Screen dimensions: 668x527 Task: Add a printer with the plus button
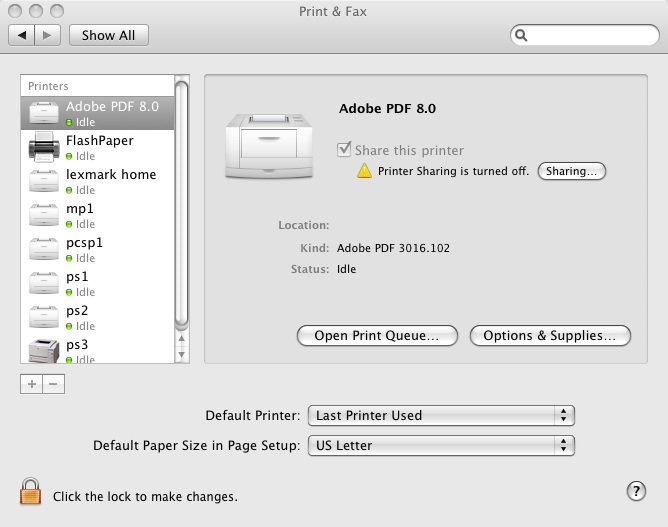32,384
